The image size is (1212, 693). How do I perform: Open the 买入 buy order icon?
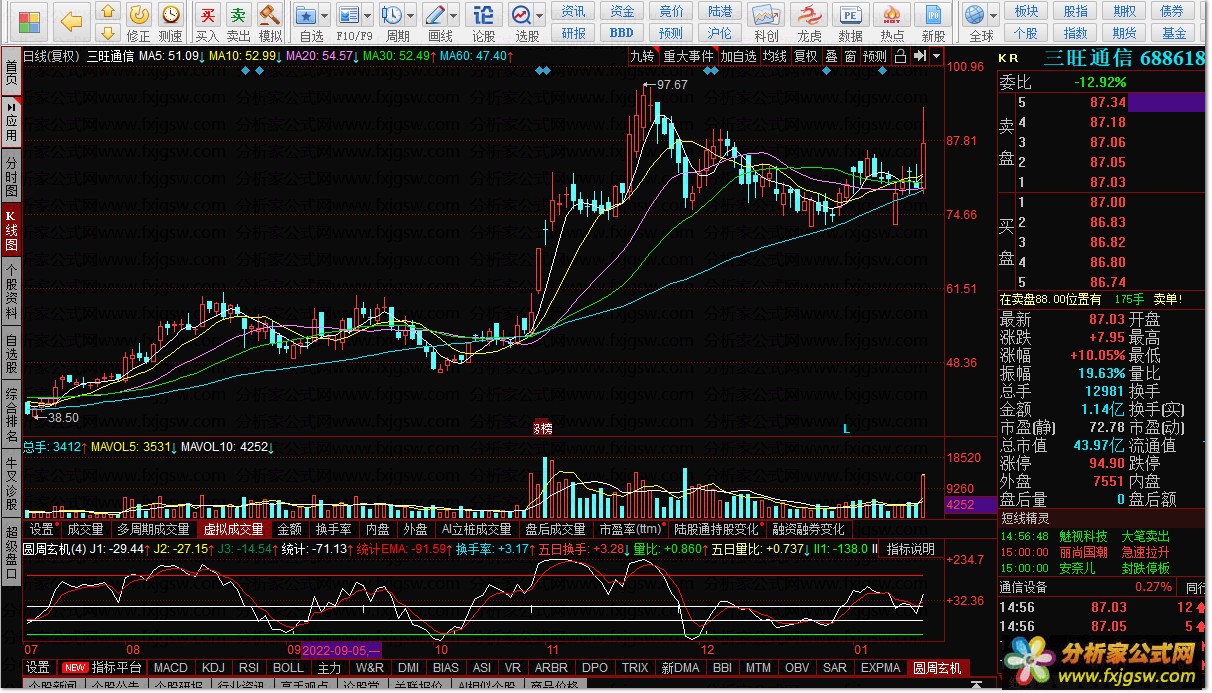(207, 21)
